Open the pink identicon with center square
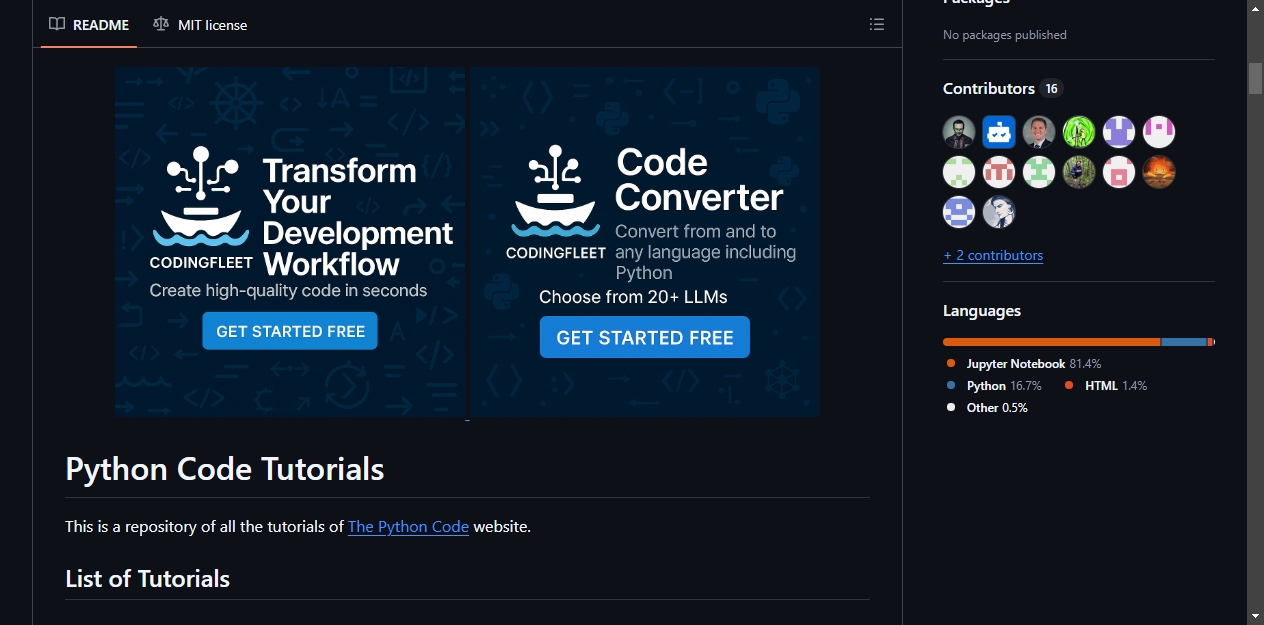Screen dimensions: 1264x625 coord(1119,172)
